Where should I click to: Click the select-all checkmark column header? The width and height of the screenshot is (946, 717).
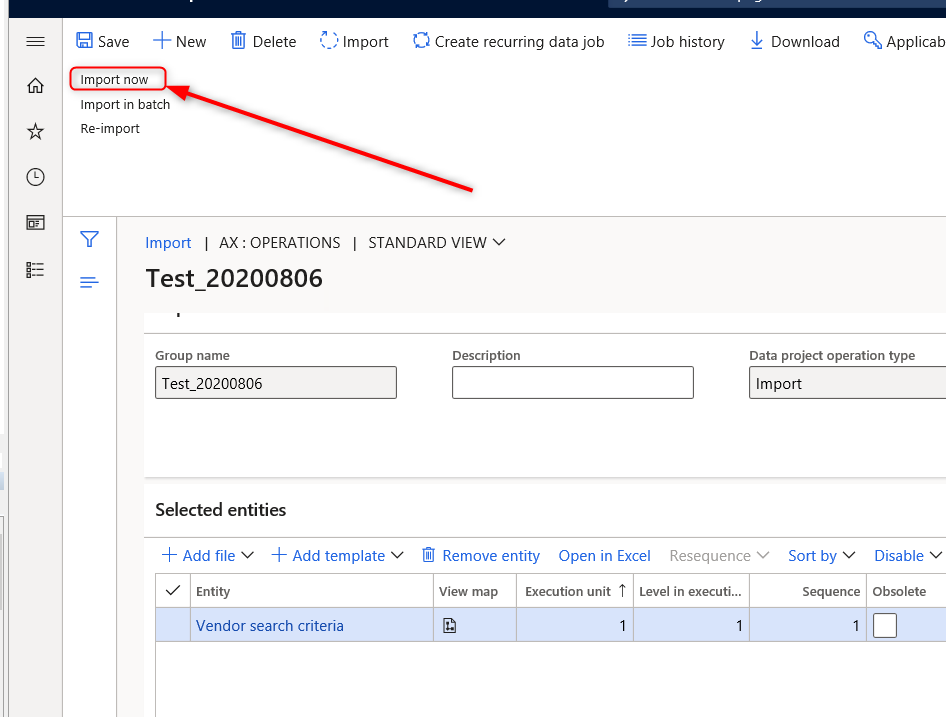pyautogui.click(x=172, y=590)
